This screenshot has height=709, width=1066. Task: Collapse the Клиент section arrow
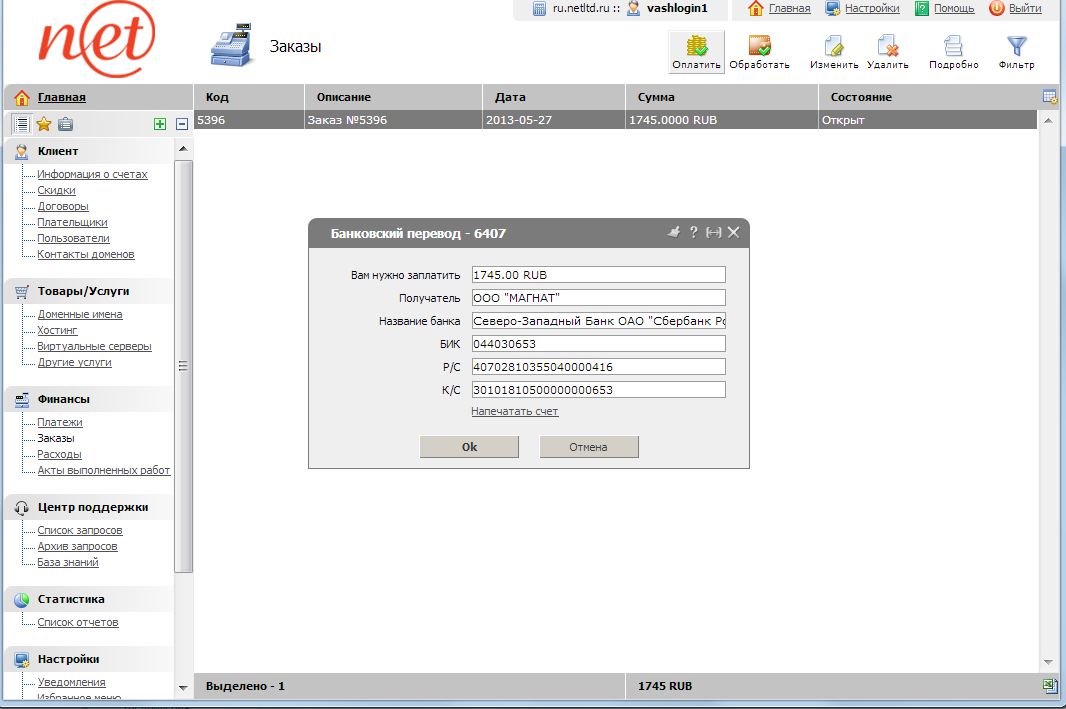click(x=182, y=149)
